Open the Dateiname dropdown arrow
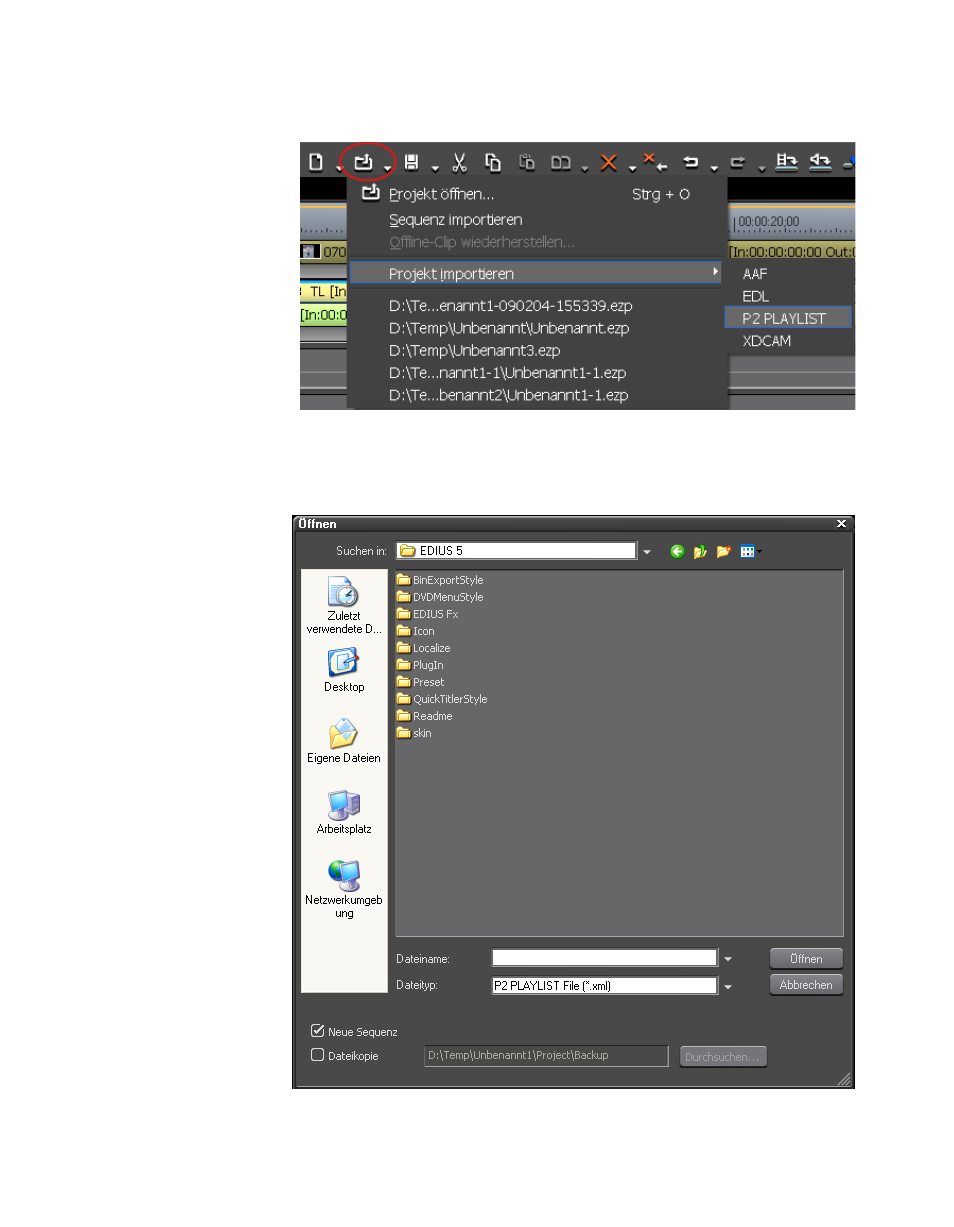The image size is (954, 1227). (728, 959)
